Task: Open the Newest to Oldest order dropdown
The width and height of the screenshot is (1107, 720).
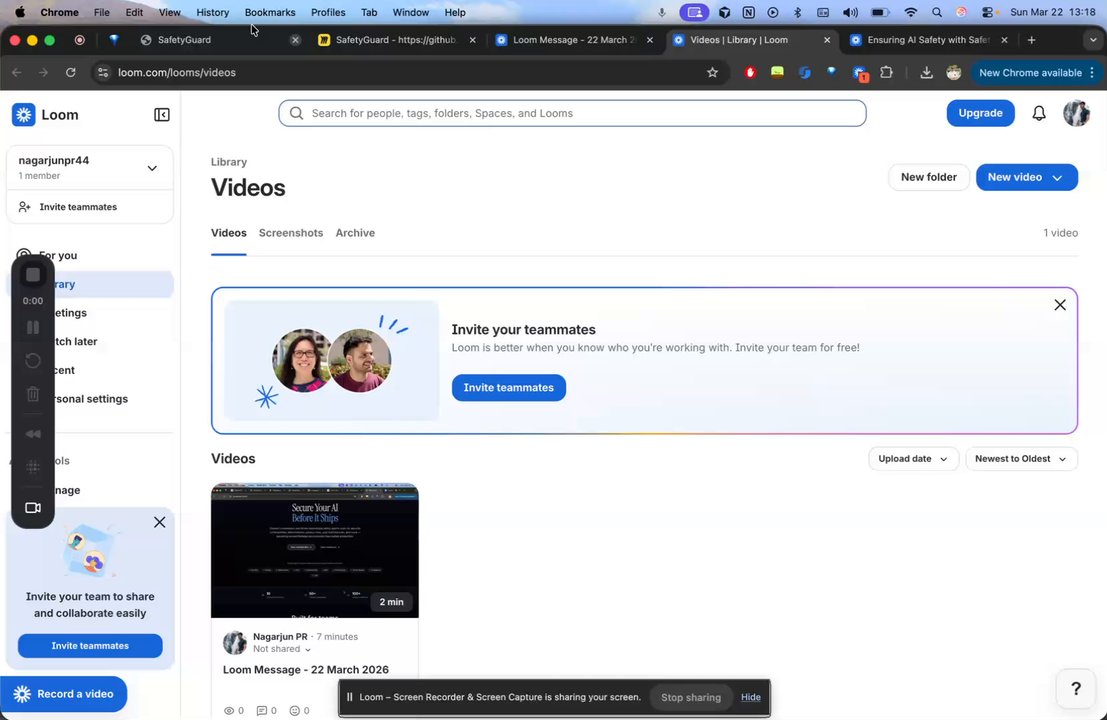Action: click(1021, 459)
